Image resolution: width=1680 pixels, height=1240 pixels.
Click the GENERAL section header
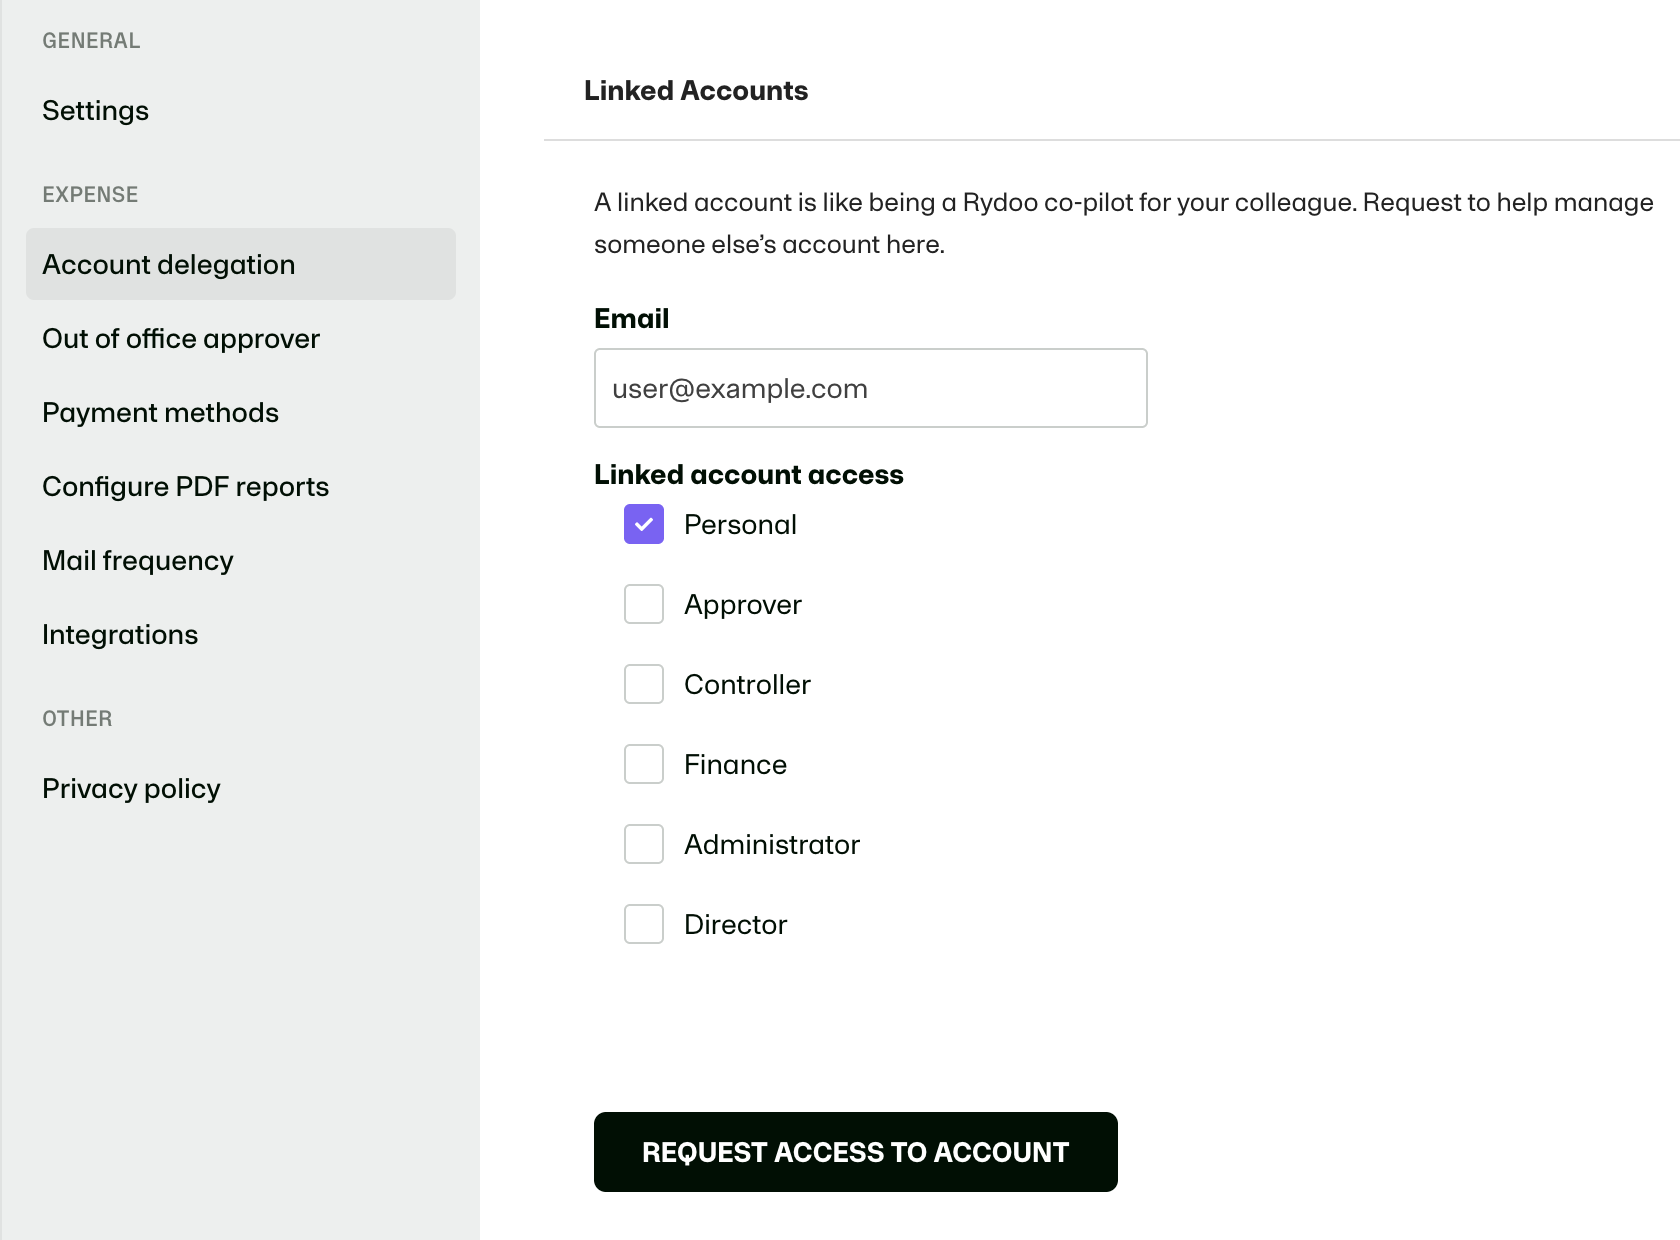pyautogui.click(x=91, y=40)
